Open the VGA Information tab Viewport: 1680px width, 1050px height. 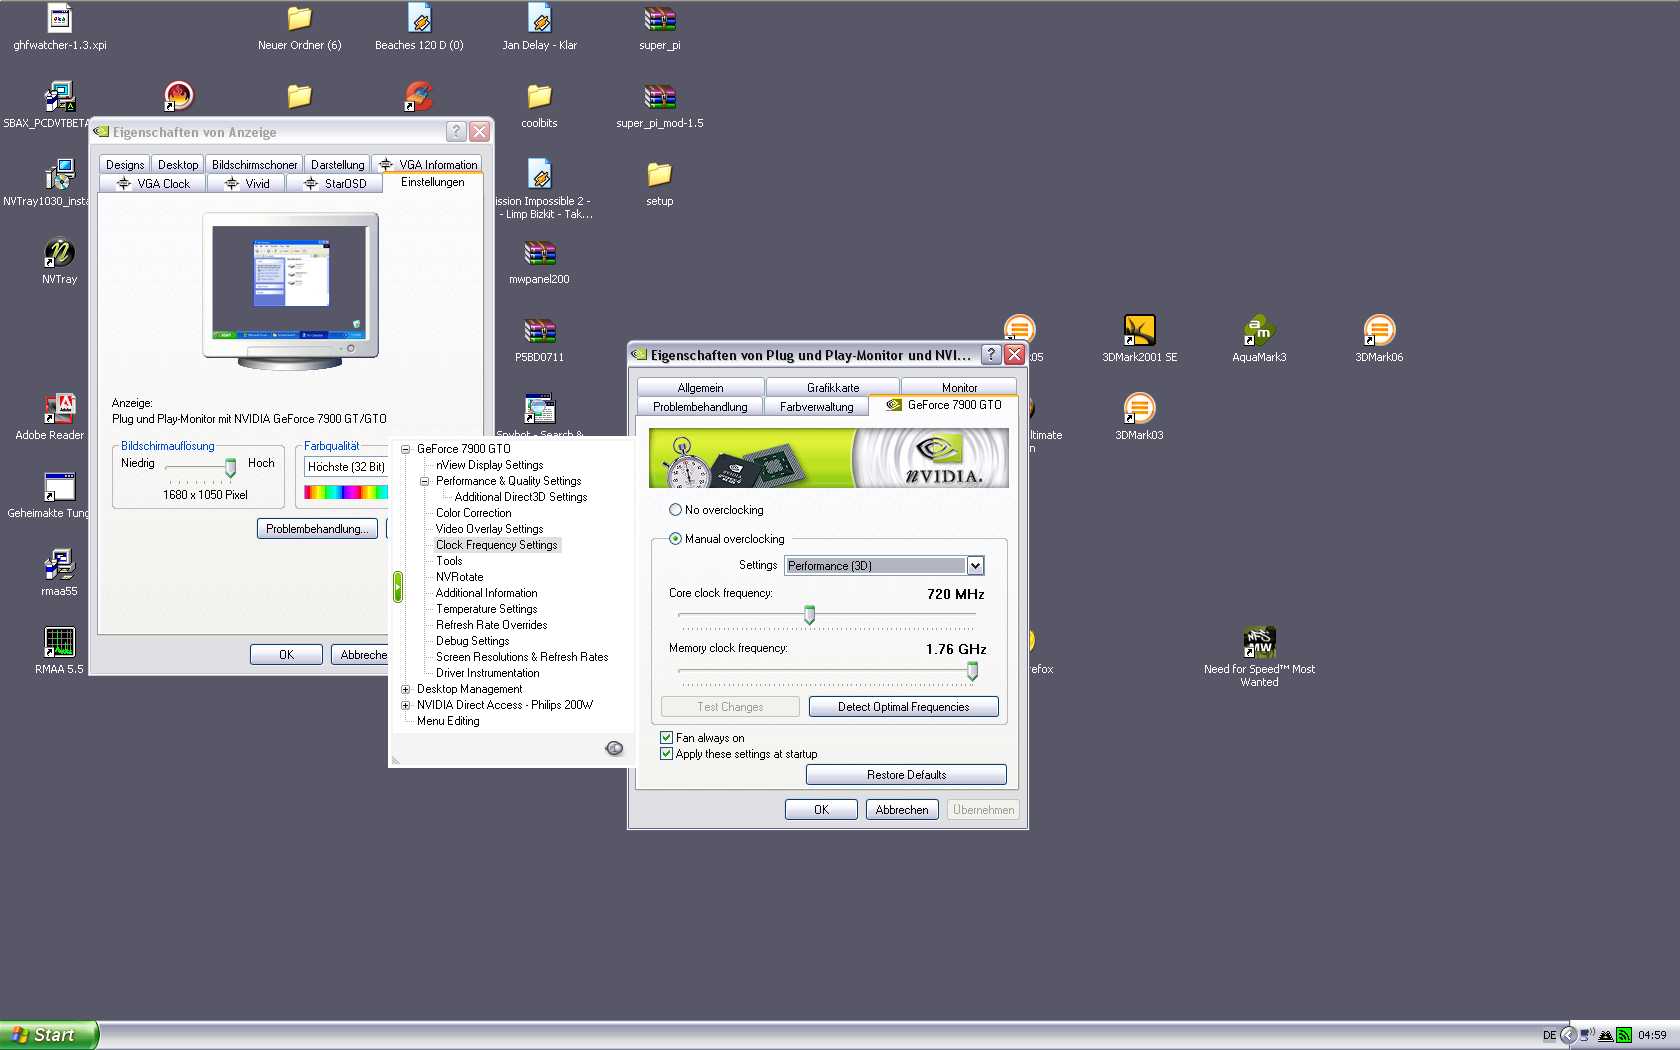[x=427, y=165]
